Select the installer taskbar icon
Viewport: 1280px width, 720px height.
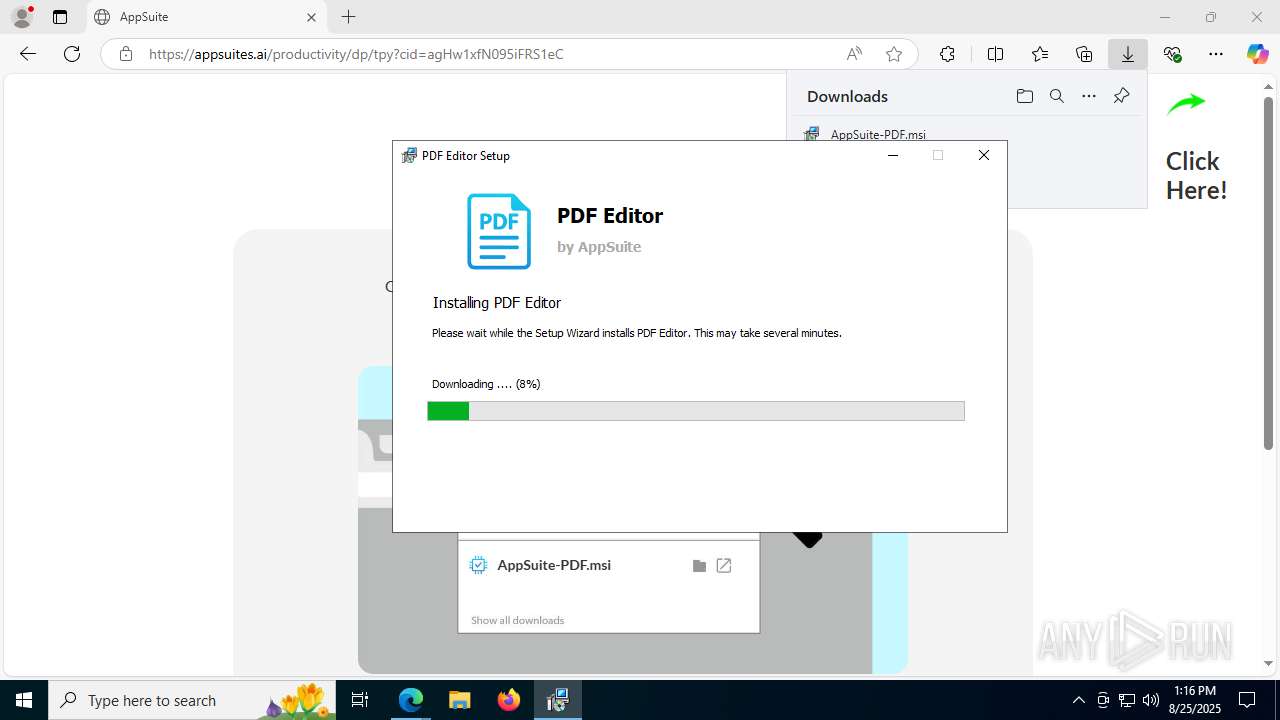click(558, 700)
